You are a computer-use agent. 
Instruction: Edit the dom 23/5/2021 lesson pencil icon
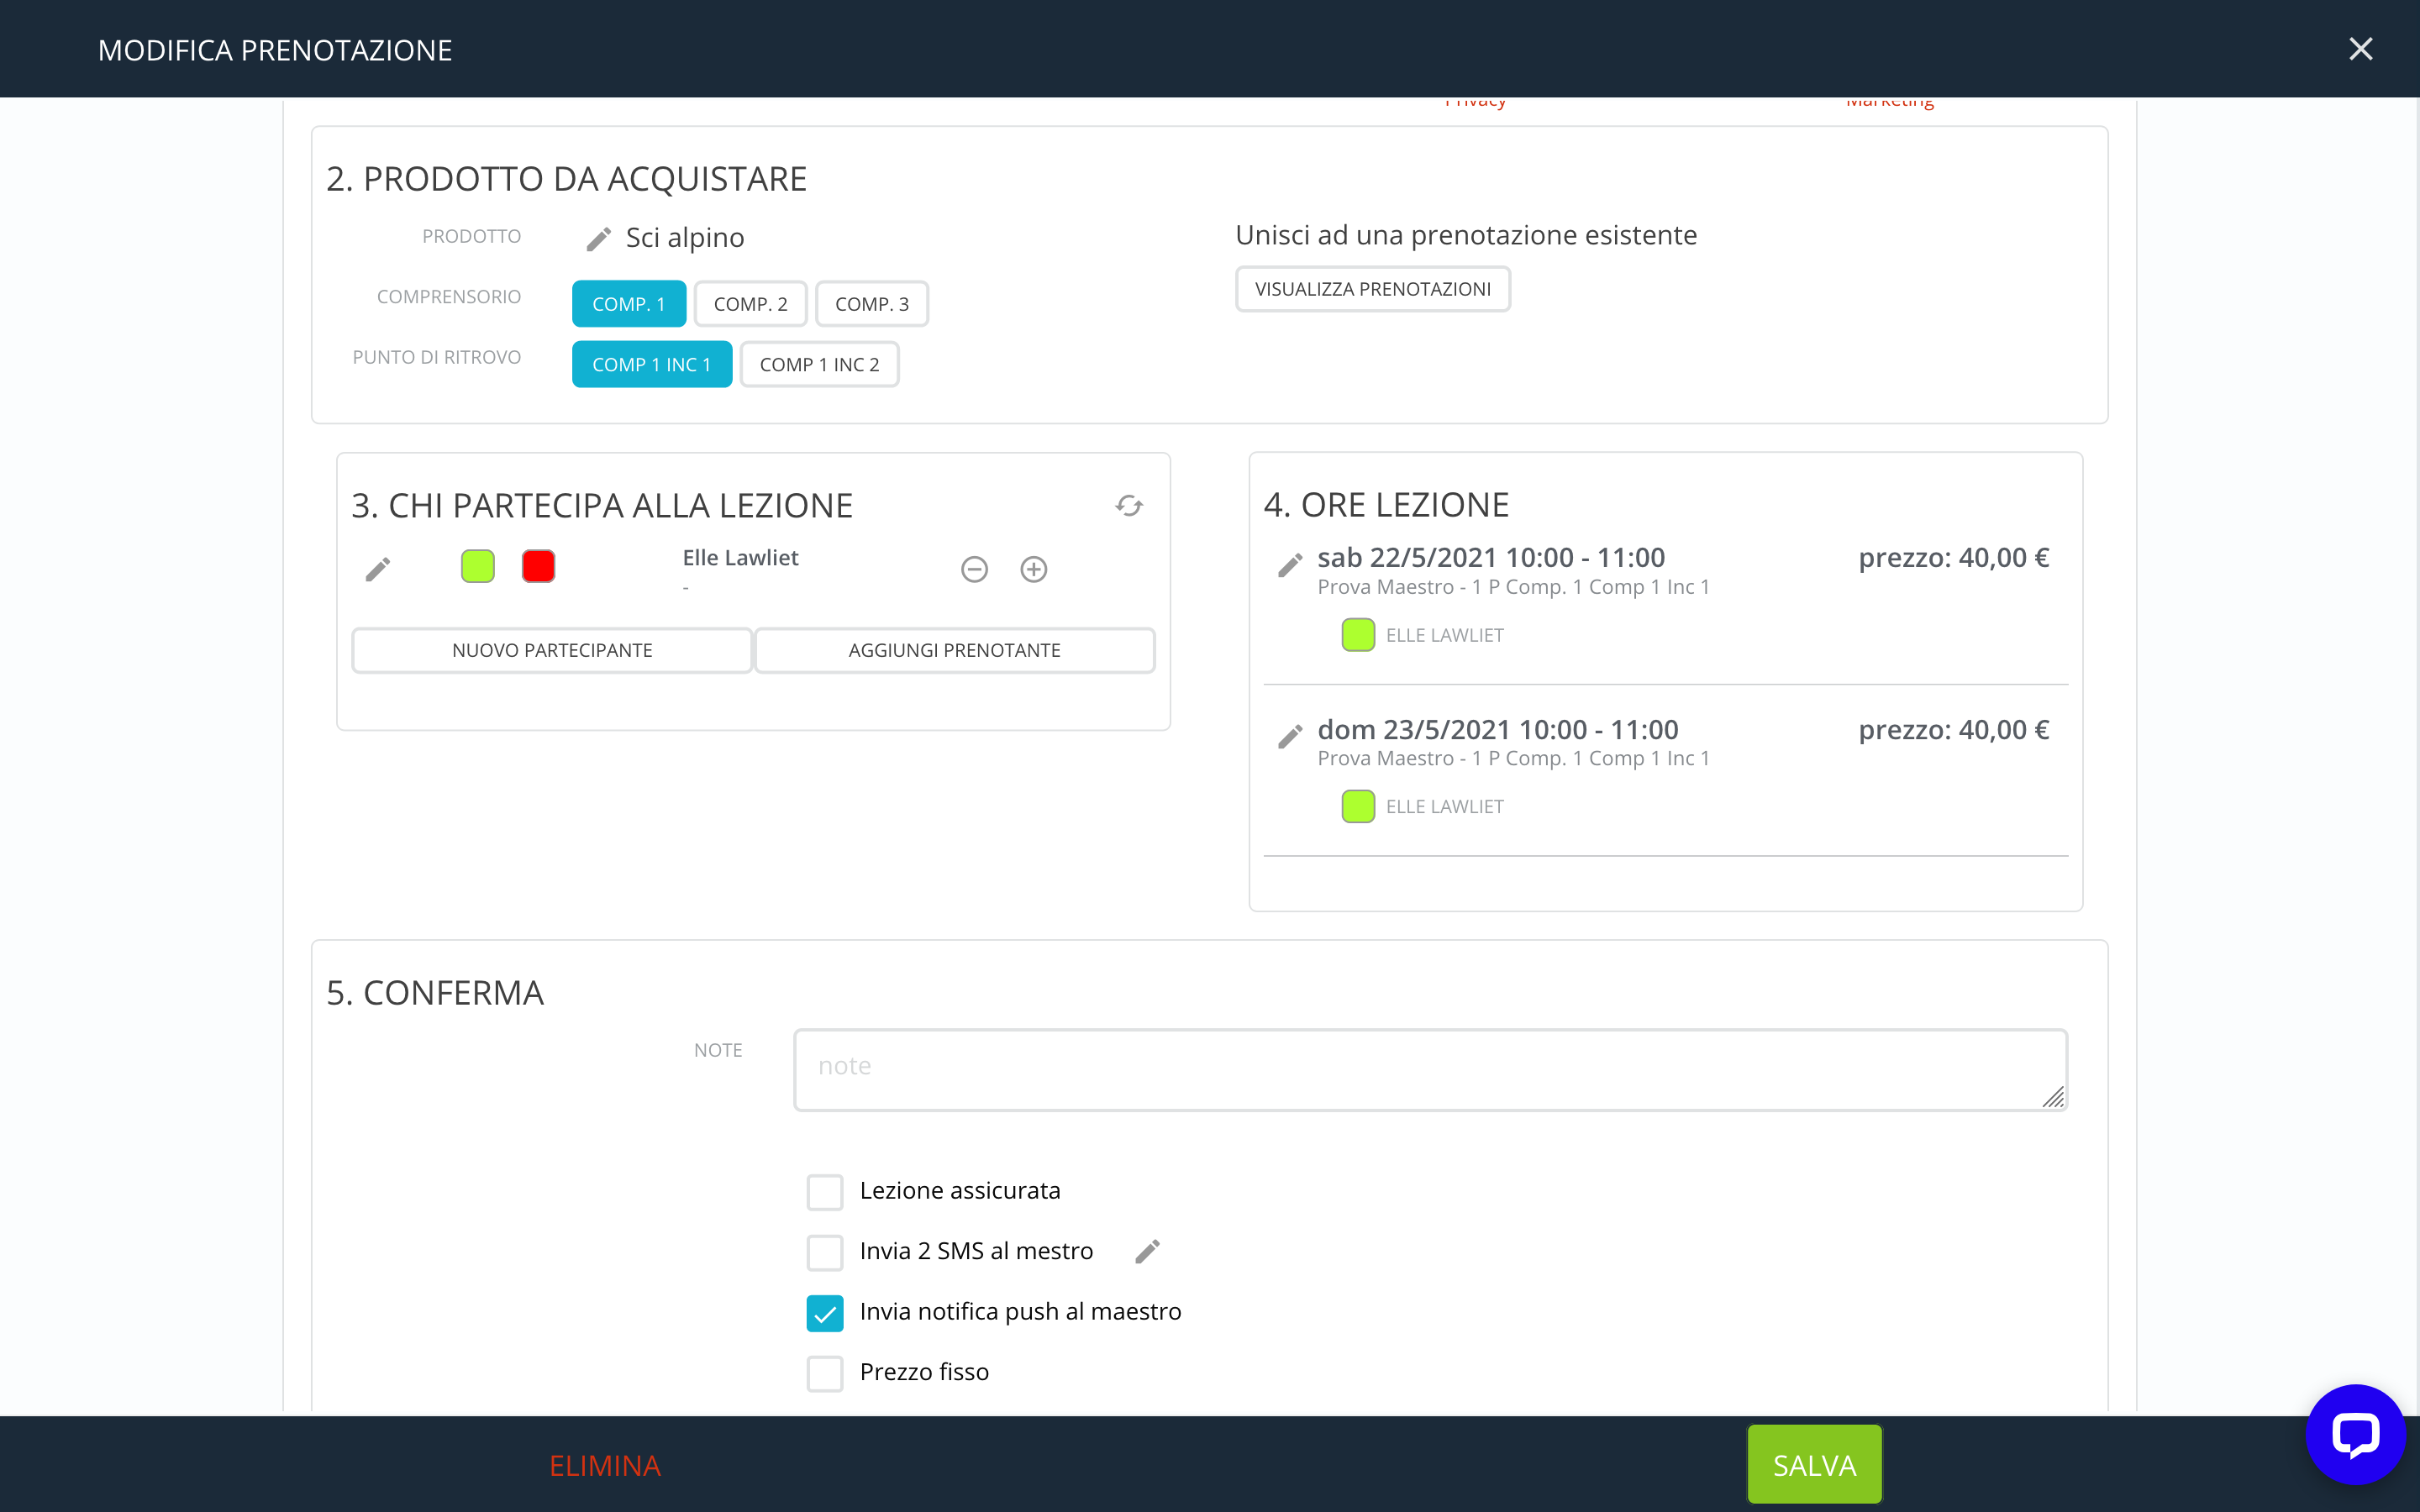(1290, 737)
